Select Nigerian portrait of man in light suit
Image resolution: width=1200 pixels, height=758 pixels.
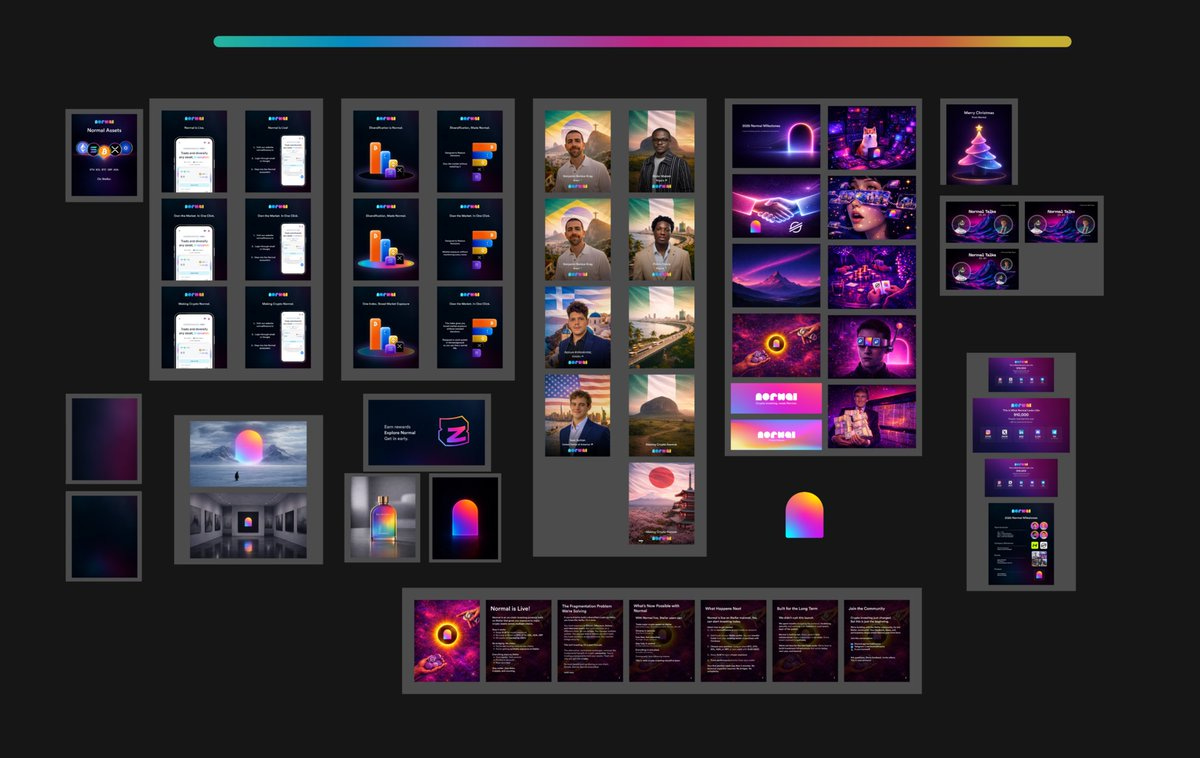(x=661, y=239)
